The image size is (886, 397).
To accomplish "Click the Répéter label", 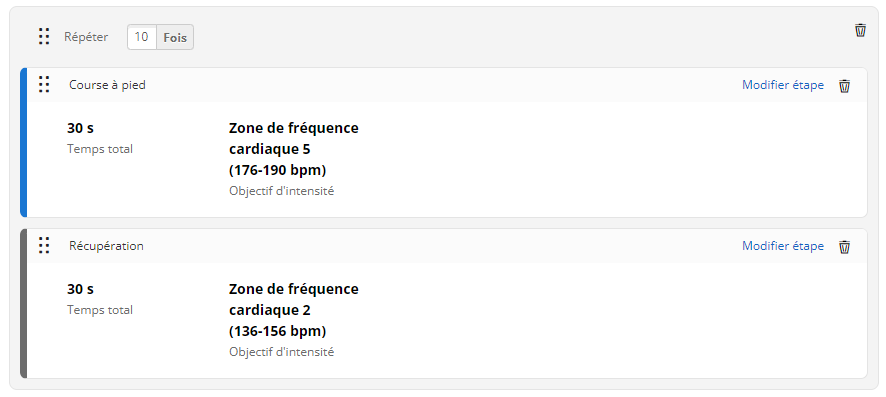I will pyautogui.click(x=86, y=37).
